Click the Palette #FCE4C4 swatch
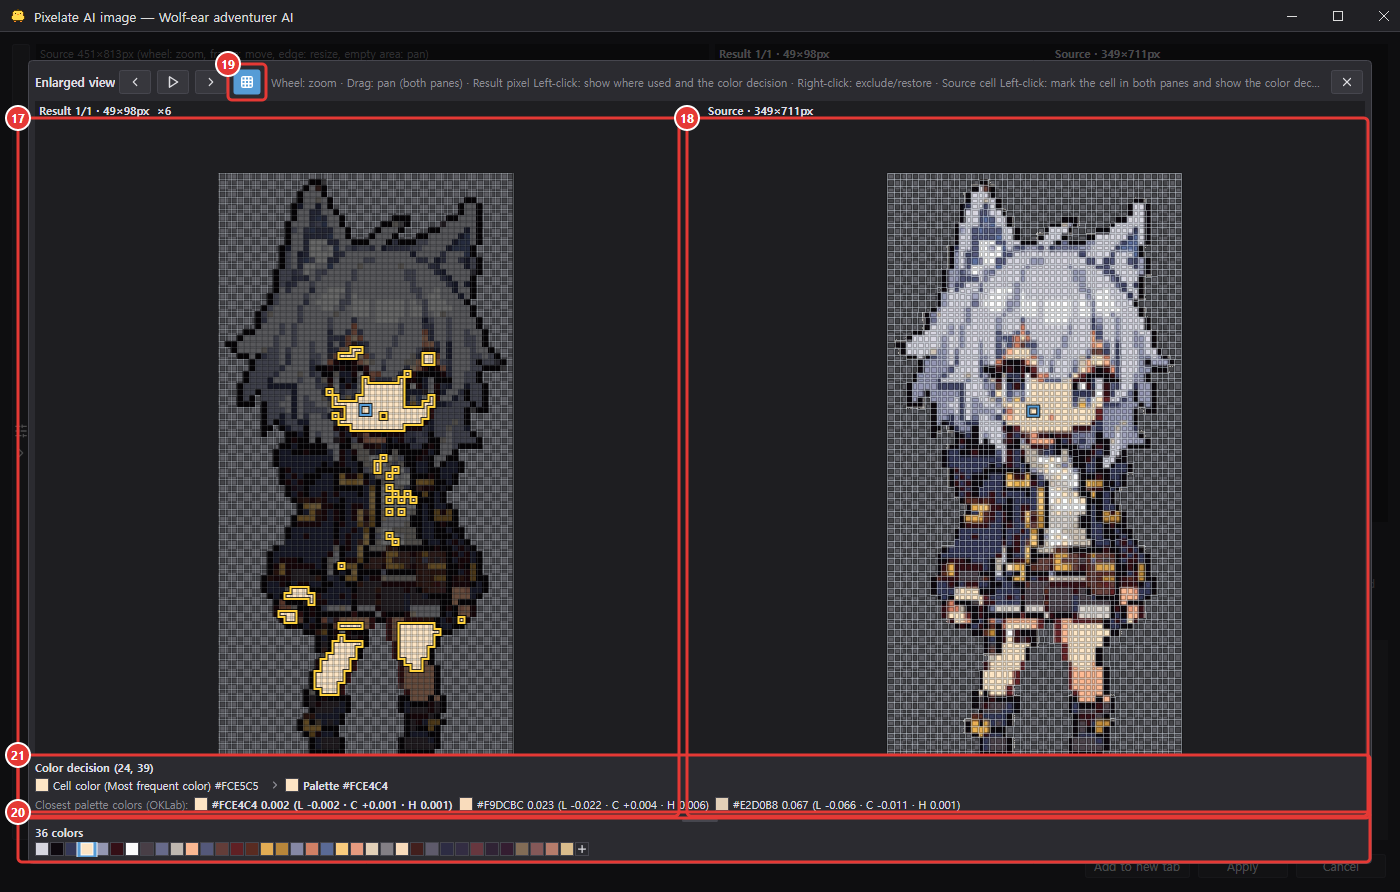Image resolution: width=1400 pixels, height=892 pixels. (x=292, y=786)
